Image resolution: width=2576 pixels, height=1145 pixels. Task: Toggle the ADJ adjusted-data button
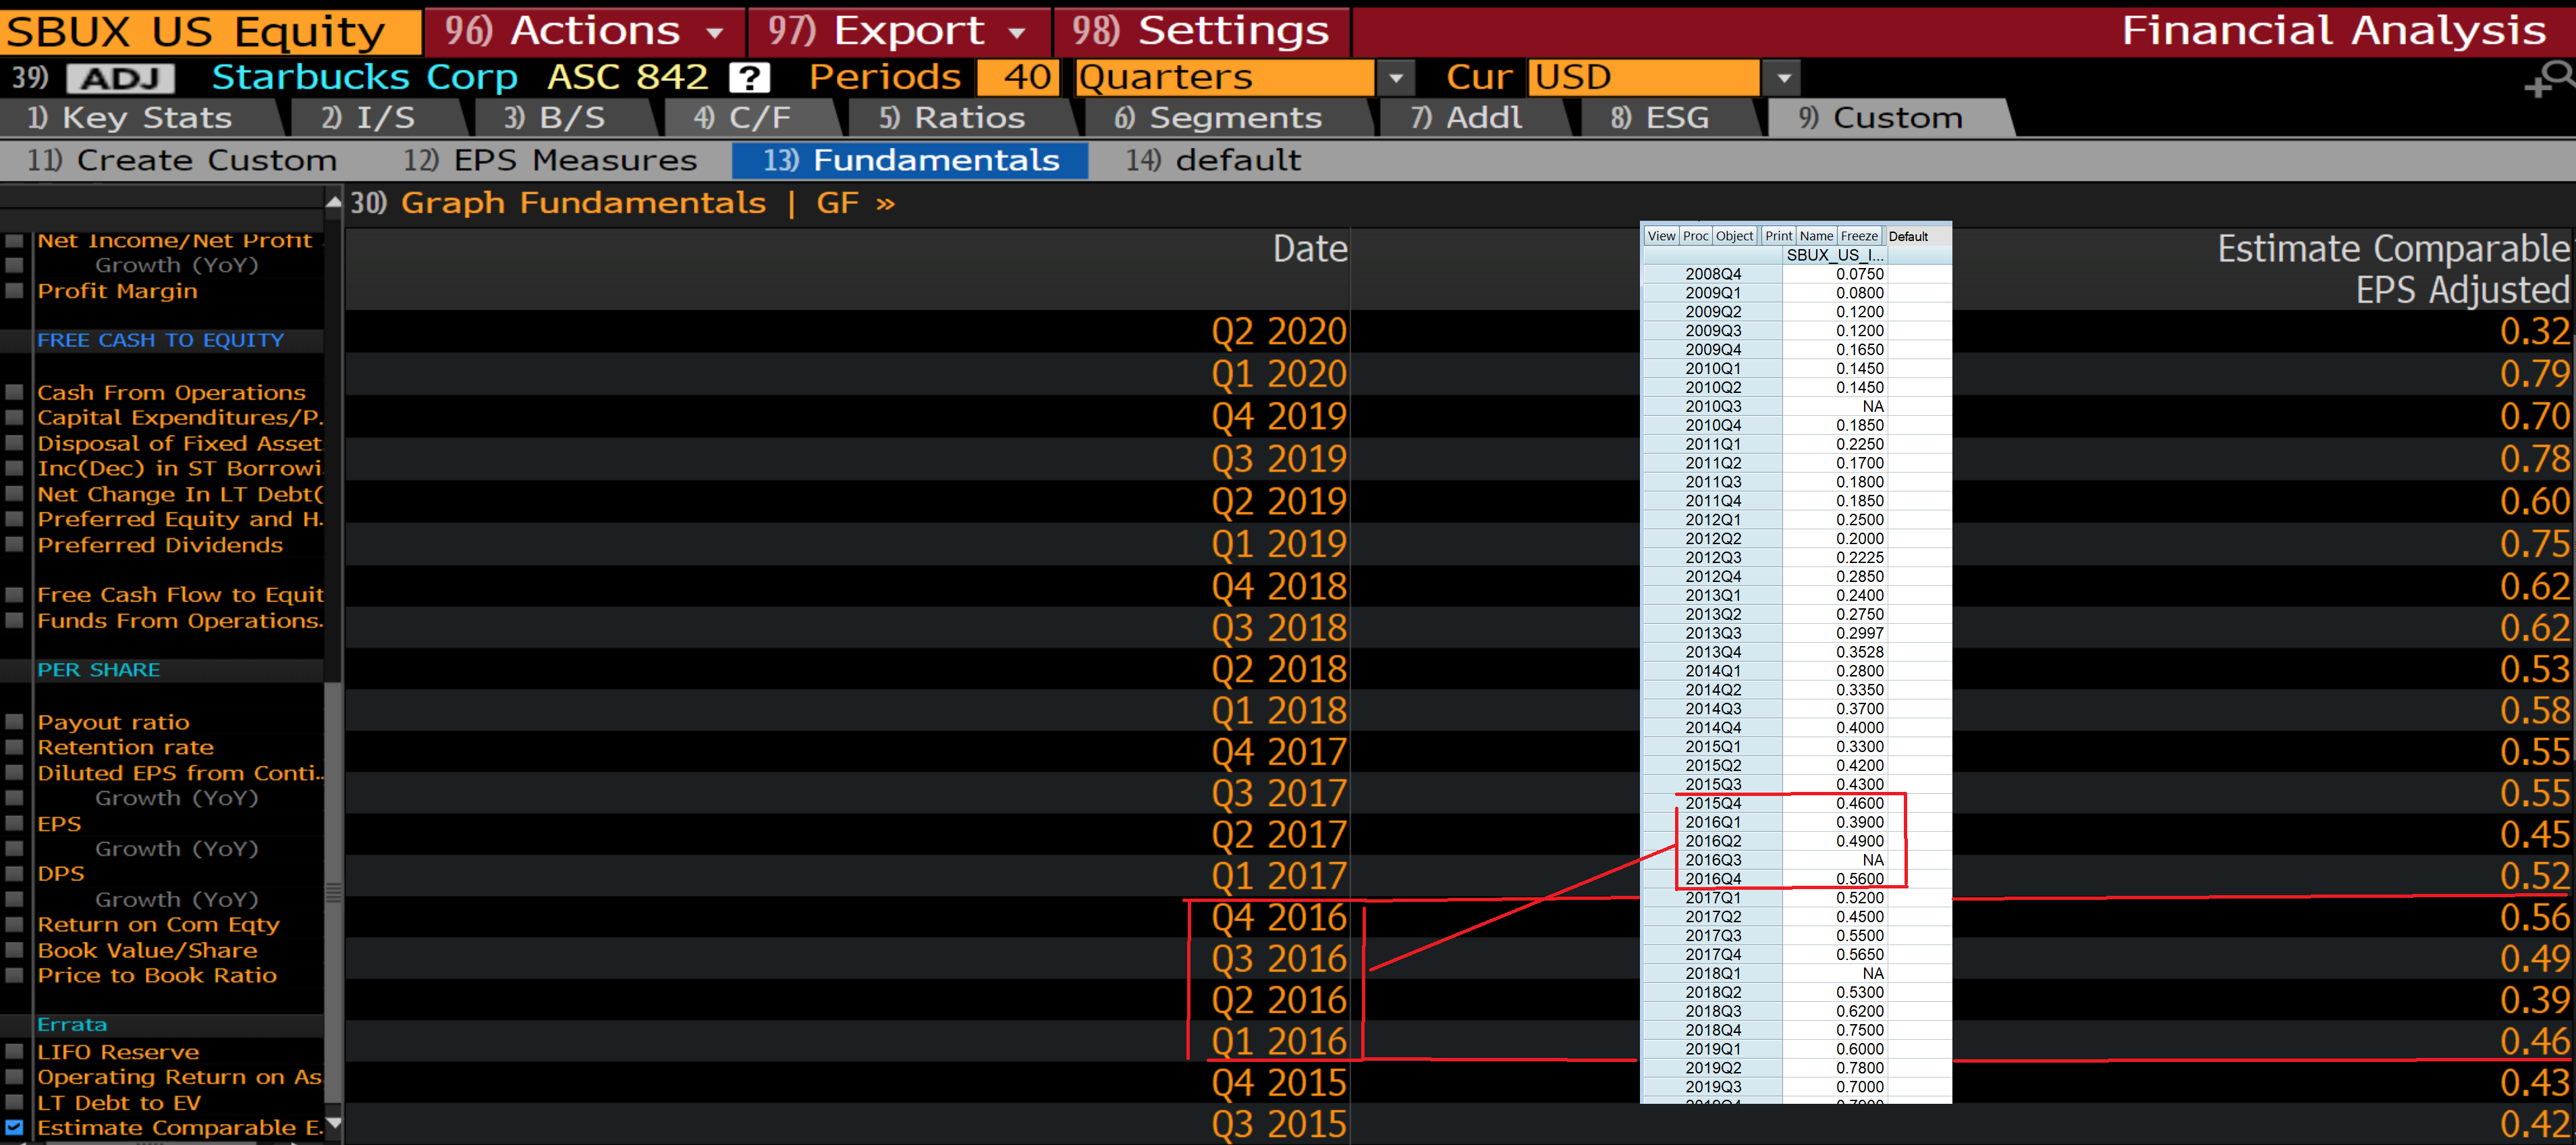pos(121,78)
